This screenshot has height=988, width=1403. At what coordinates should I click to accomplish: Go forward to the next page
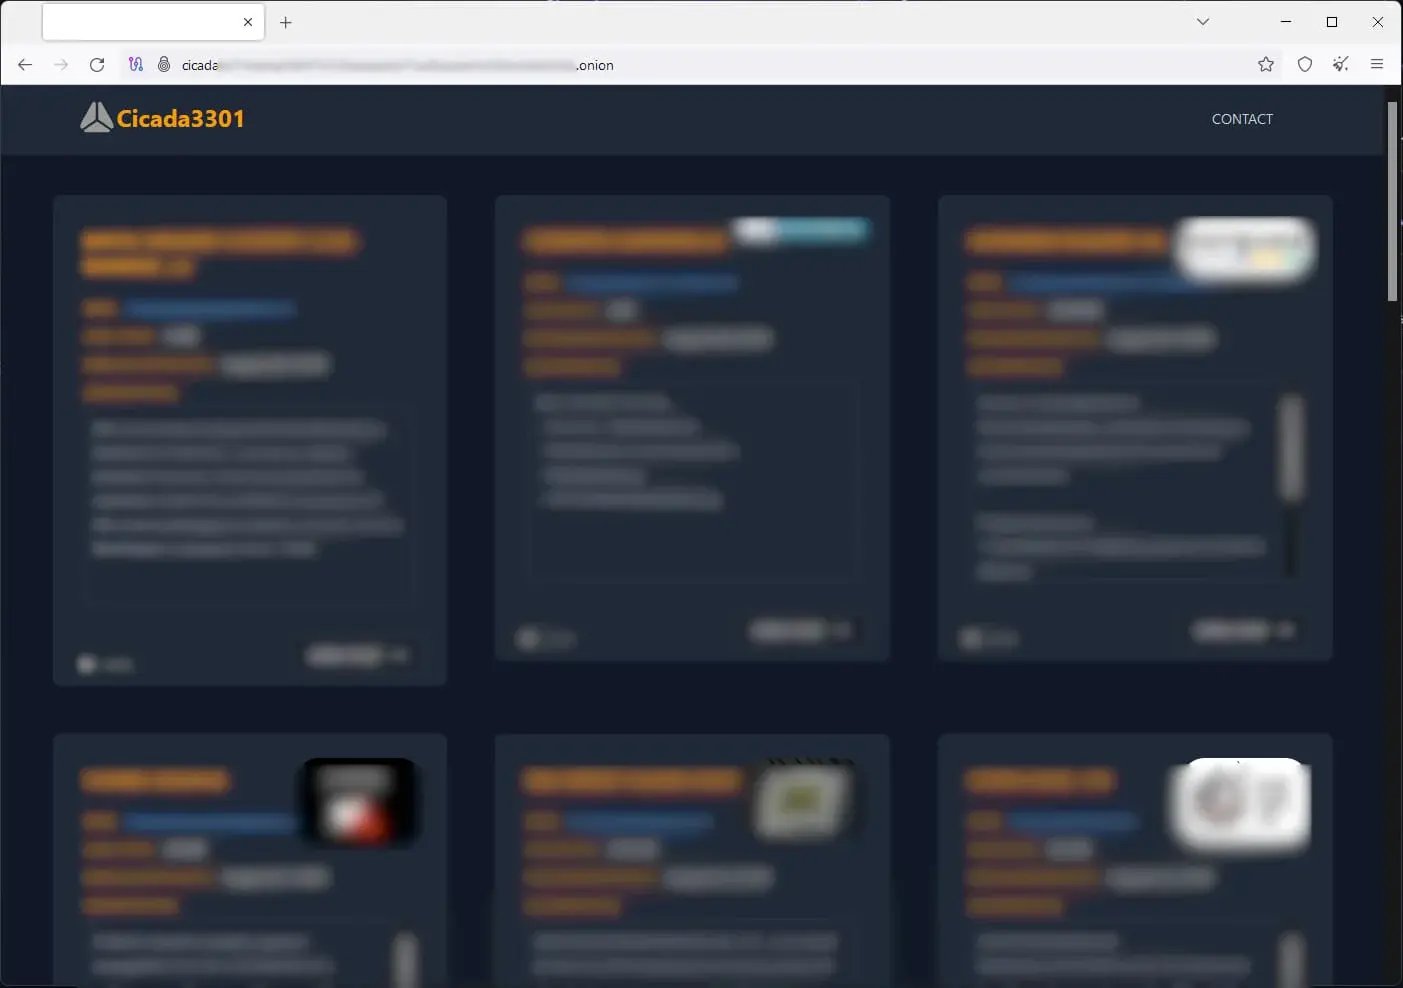(x=61, y=65)
